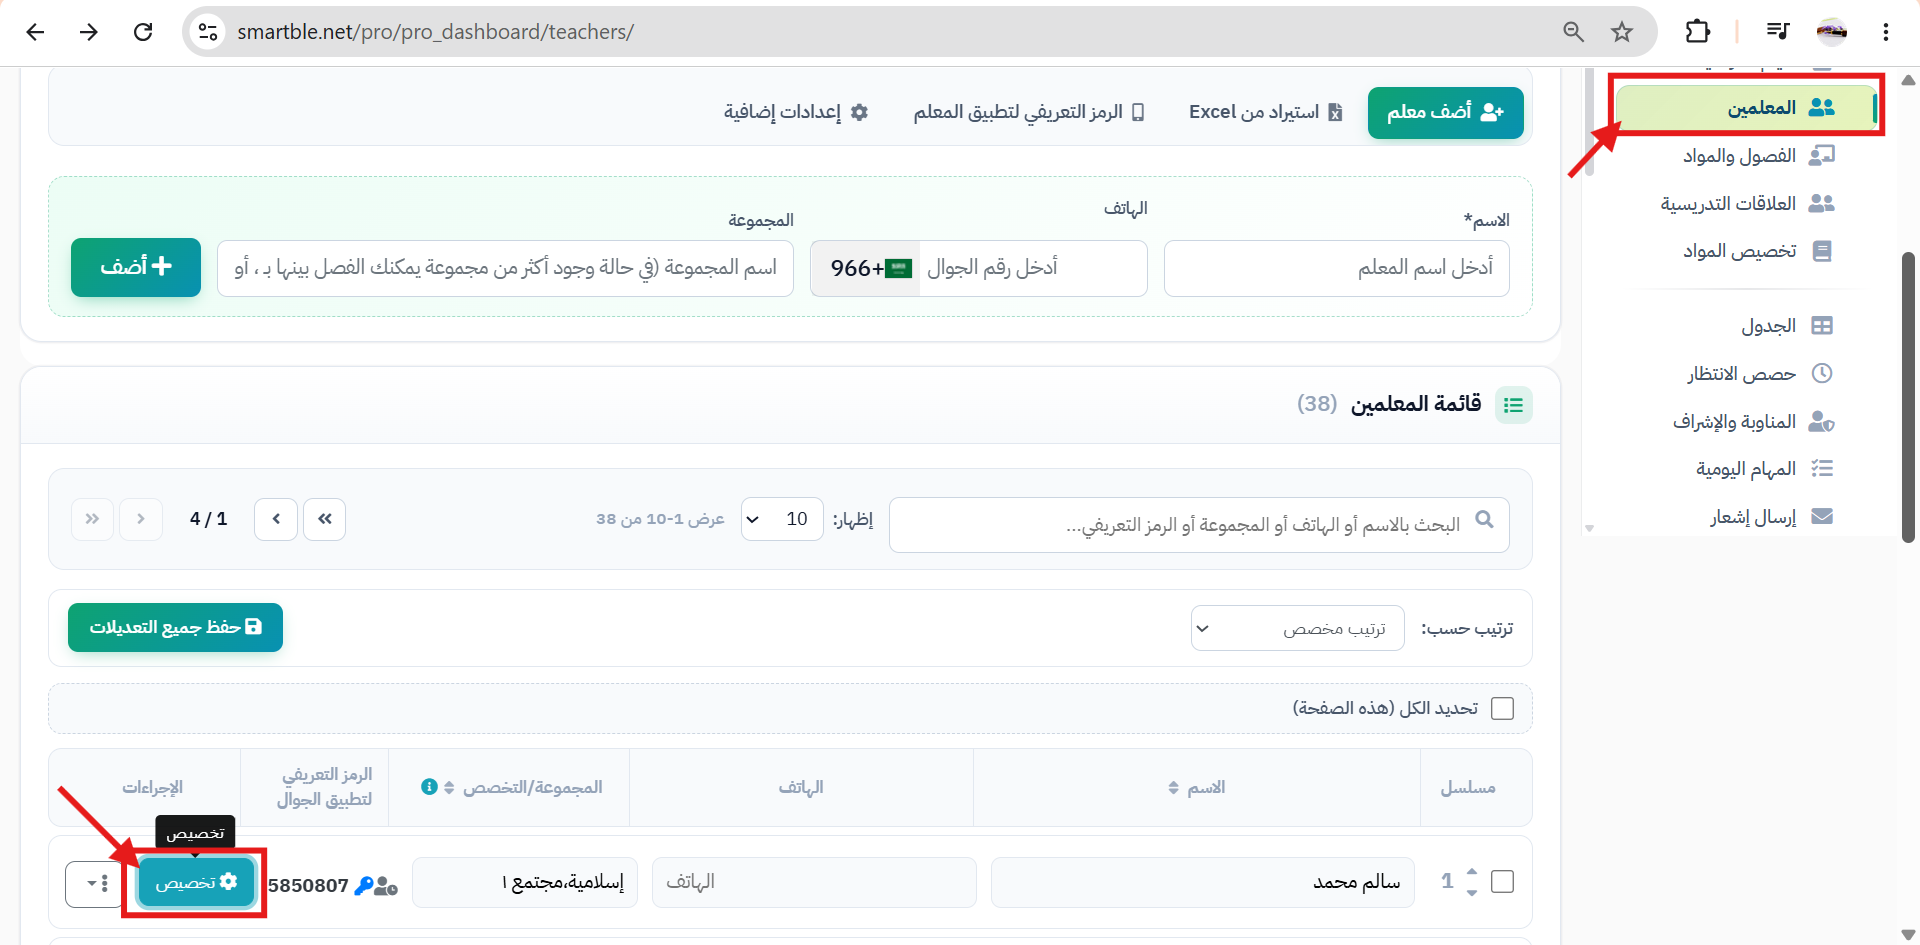Focus the أدخل اسم المعلم name field
Screen dimensions: 1920x945
pos(1336,268)
